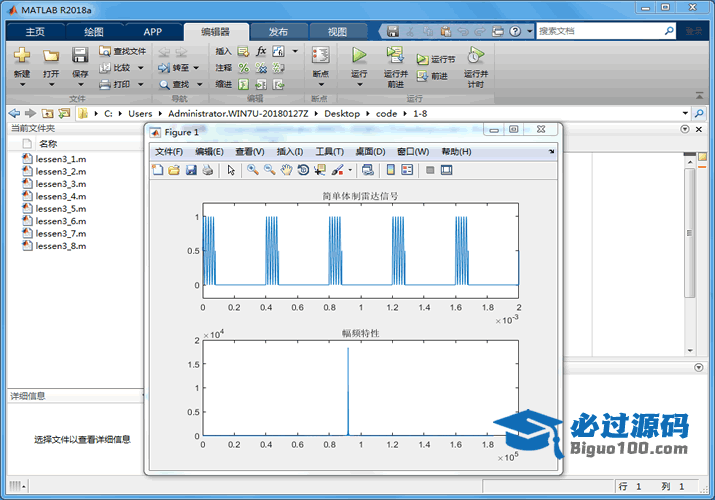Click Run and Advance icon
Viewport: 715px width, 500px height.
pyautogui.click(x=395, y=55)
